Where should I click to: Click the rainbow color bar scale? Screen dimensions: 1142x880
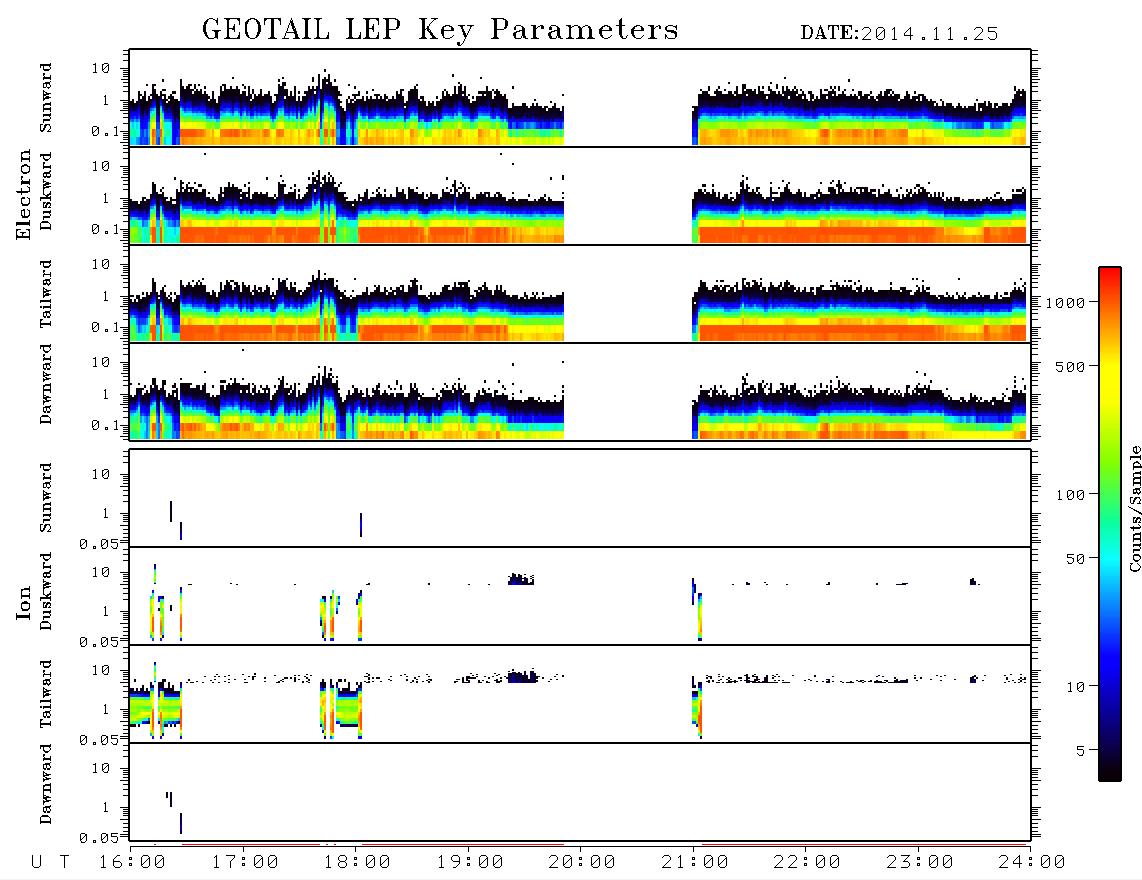point(1109,525)
